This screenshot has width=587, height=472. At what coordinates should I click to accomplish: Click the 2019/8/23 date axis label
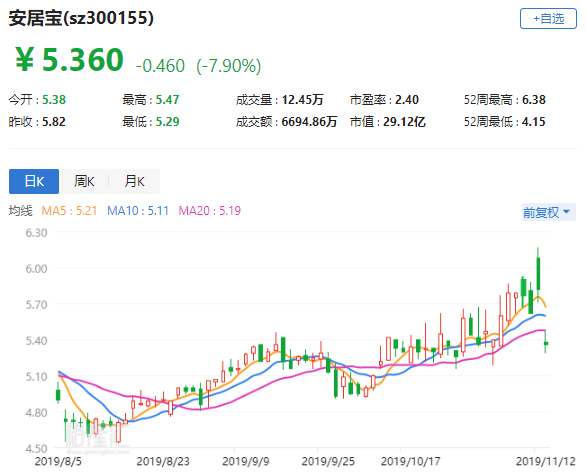pyautogui.click(x=163, y=462)
